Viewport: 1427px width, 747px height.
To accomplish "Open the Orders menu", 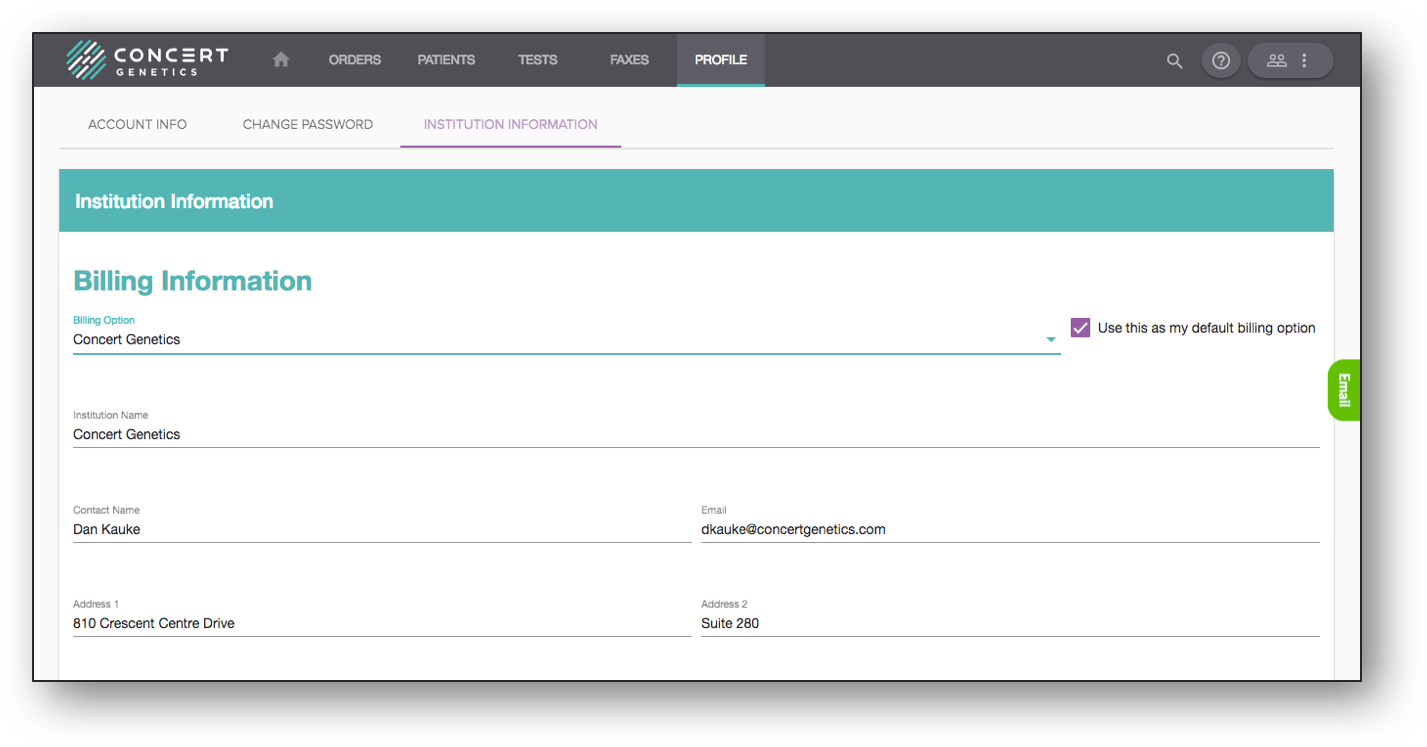I will click(355, 60).
